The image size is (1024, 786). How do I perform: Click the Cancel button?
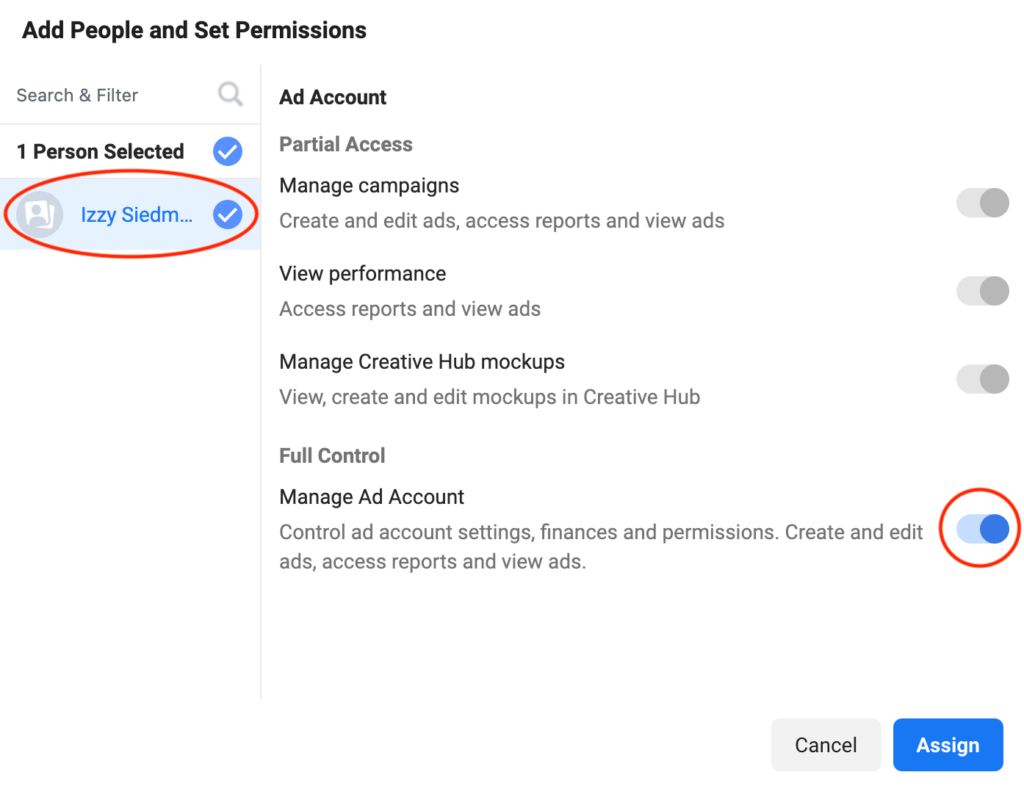click(x=826, y=745)
